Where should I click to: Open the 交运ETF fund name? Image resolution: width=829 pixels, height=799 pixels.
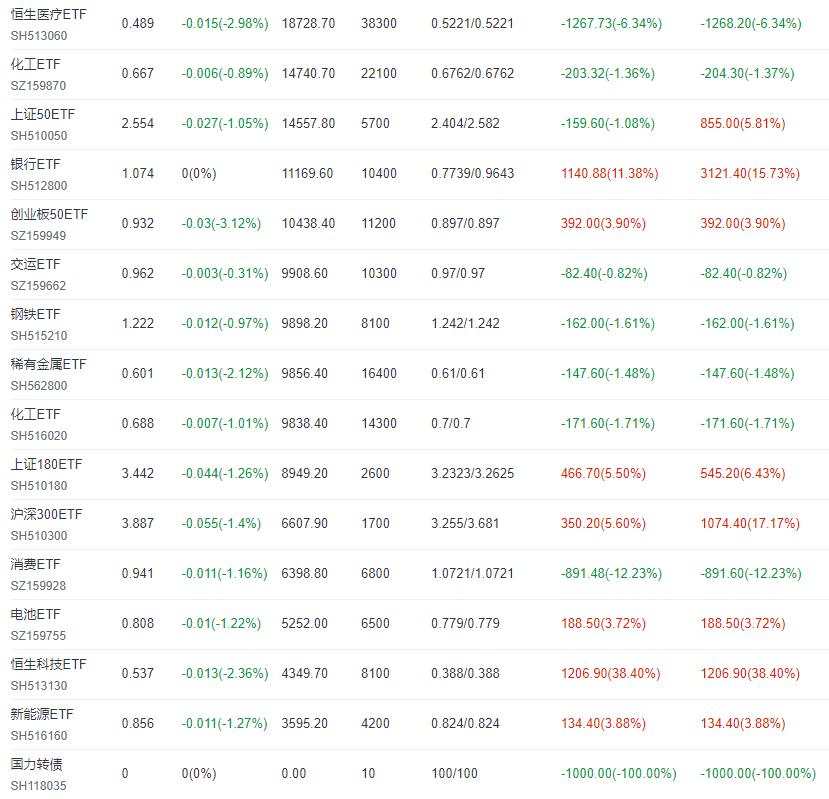coord(35,264)
